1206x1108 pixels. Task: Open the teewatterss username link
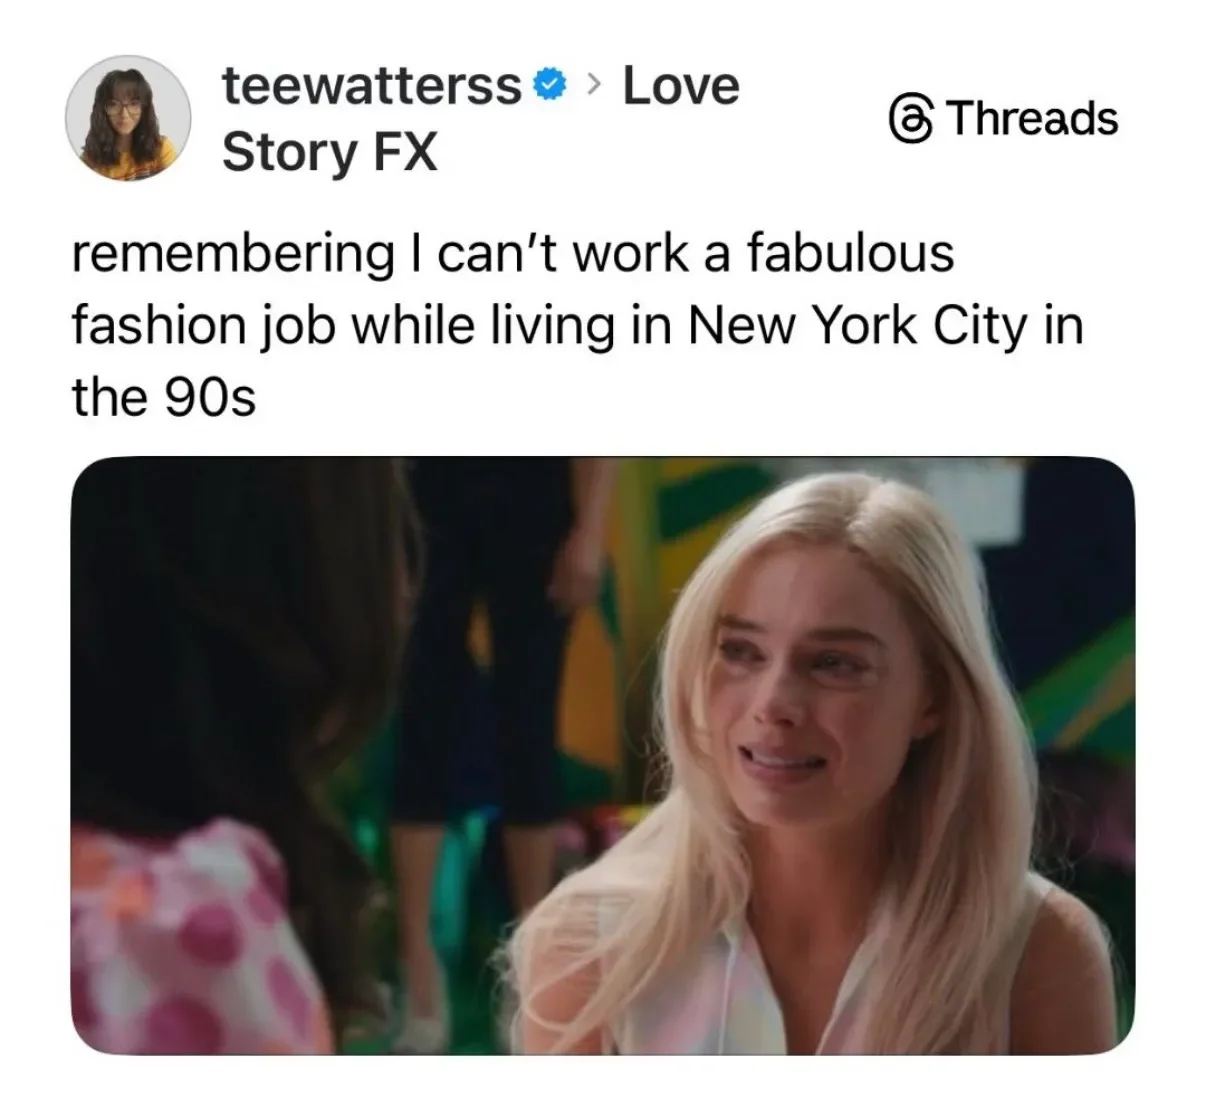click(x=372, y=85)
